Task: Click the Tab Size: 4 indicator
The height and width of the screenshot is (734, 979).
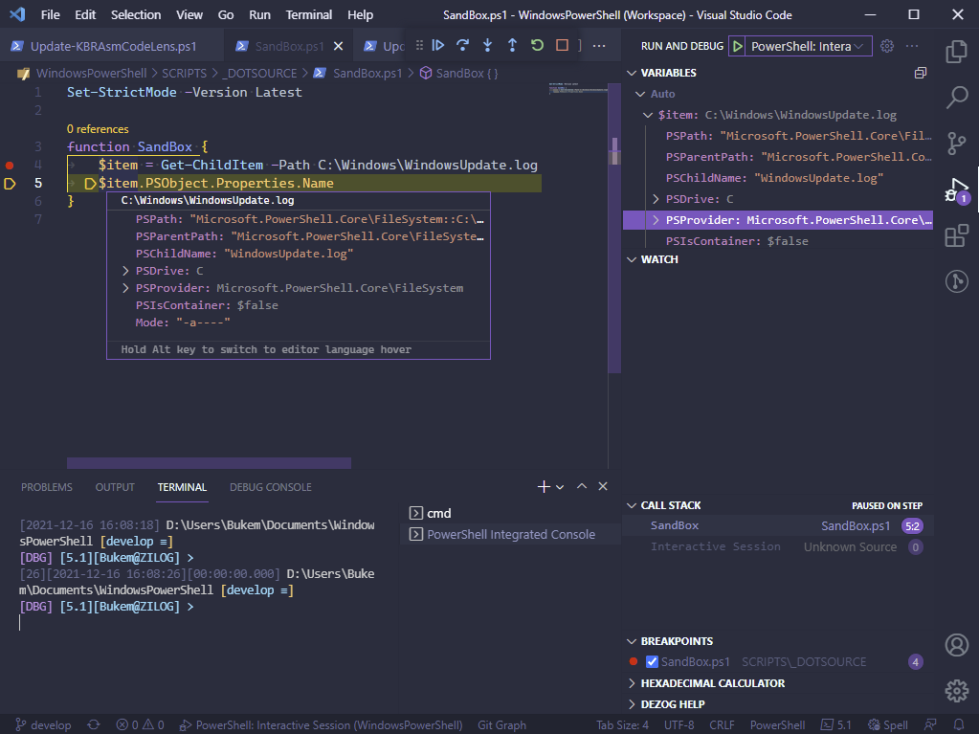Action: coord(622,725)
